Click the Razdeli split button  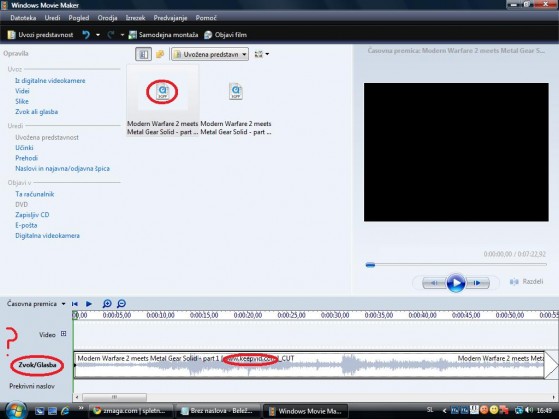click(527, 282)
